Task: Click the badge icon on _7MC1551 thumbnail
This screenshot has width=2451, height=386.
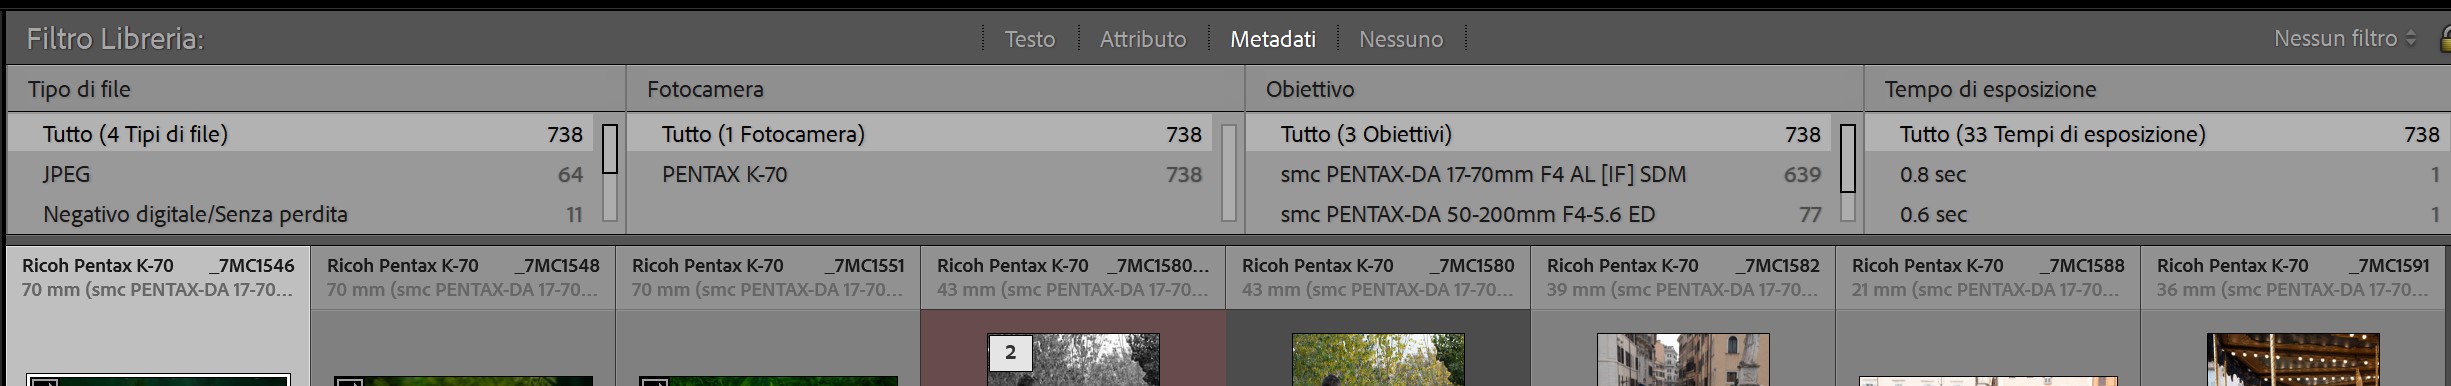Action: pos(654,381)
